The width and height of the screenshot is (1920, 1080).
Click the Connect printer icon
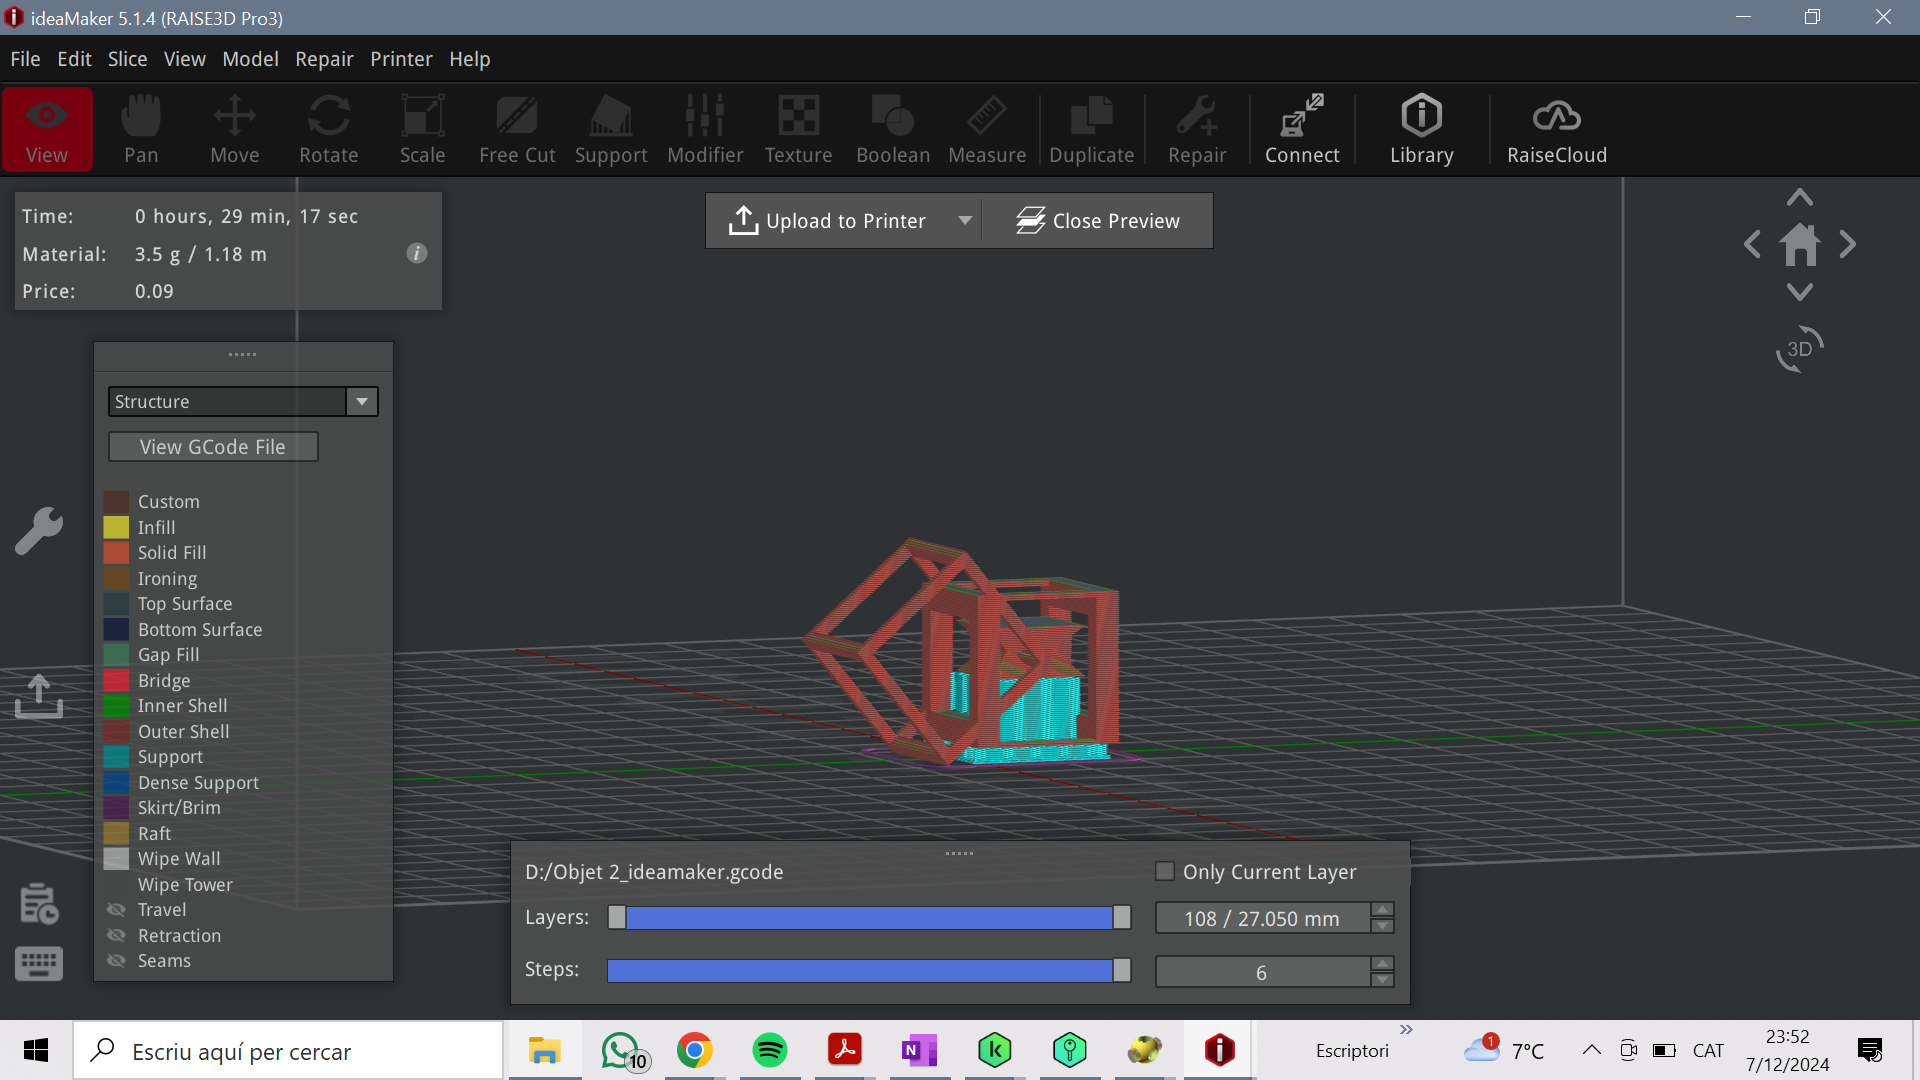tap(1302, 129)
